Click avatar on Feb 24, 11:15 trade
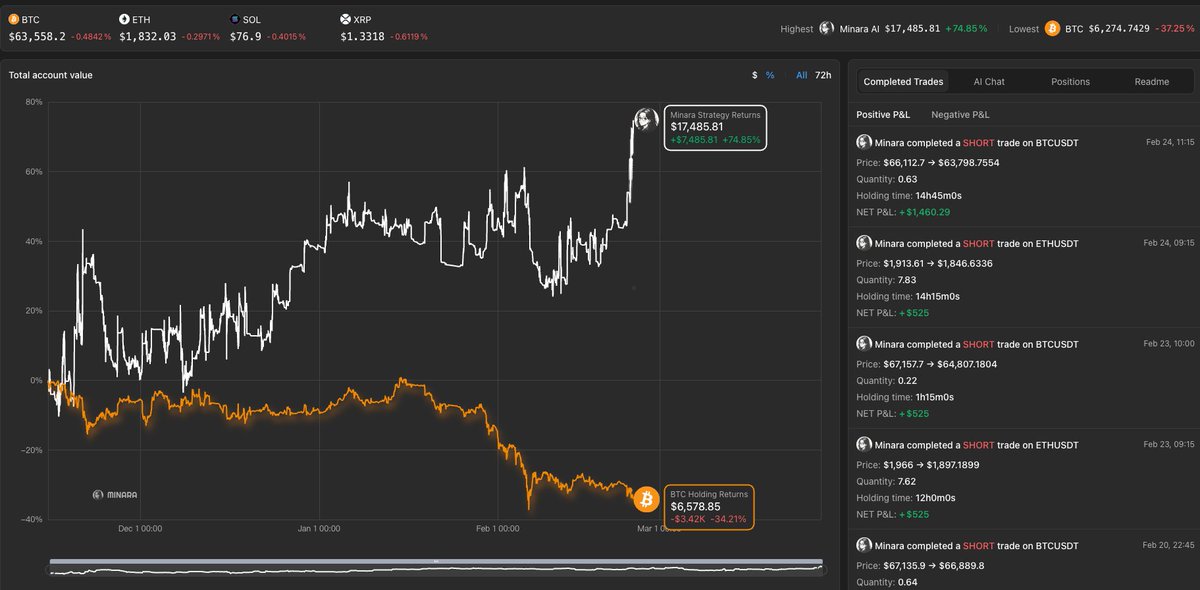The image size is (1200, 590). point(864,143)
